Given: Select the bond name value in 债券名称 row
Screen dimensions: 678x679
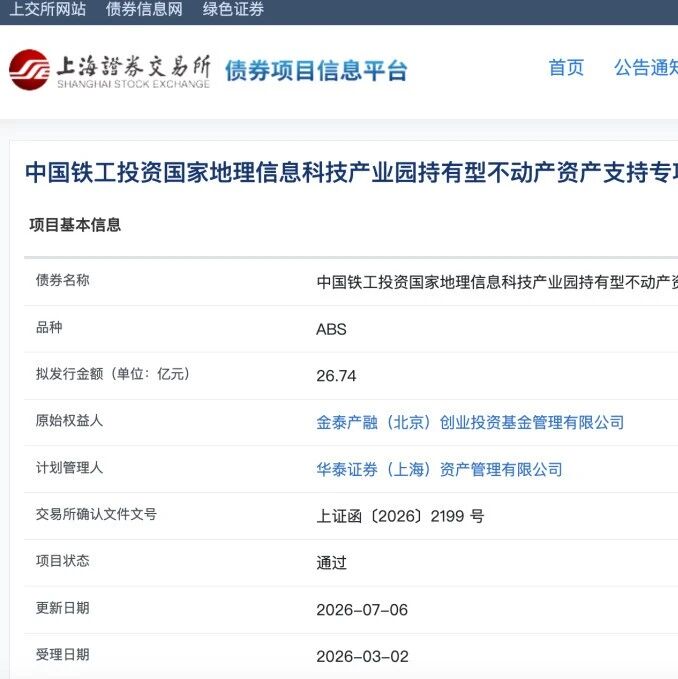Looking at the screenshot, I should click(497, 282).
